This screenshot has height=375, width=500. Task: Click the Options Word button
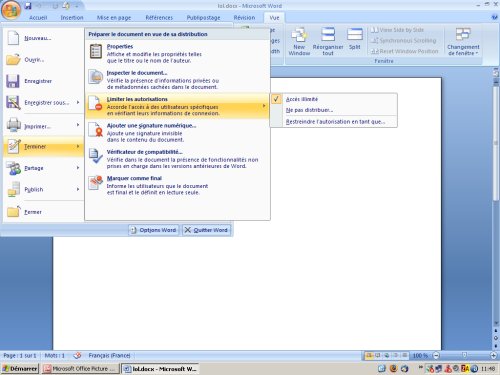154,230
